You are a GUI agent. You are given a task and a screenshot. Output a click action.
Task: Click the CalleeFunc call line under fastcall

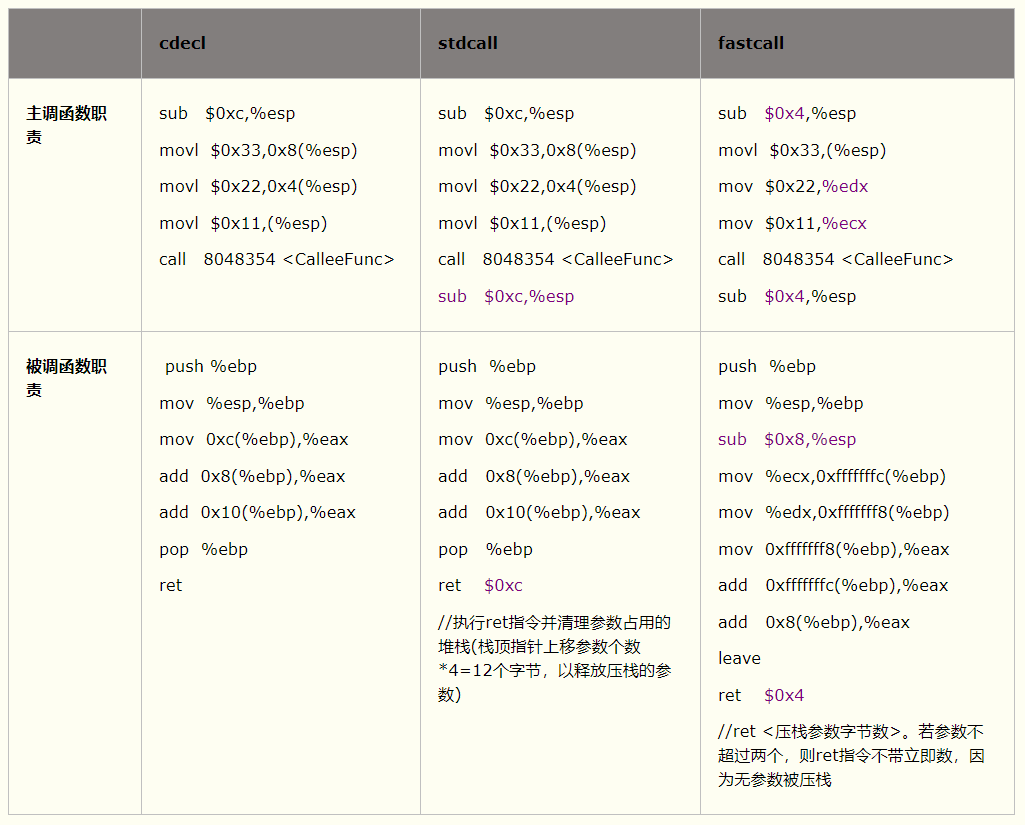click(x=835, y=260)
